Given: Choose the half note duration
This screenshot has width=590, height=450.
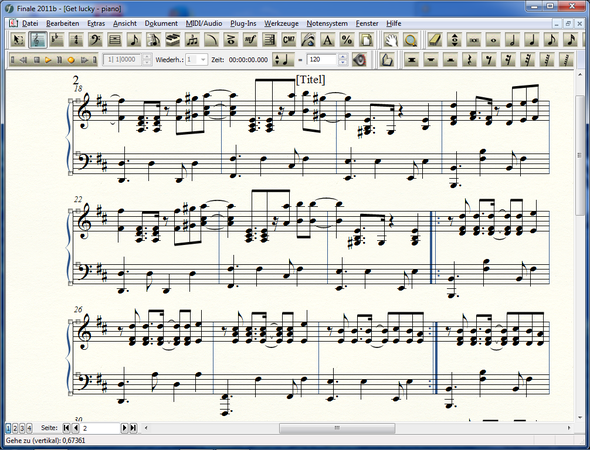Looking at the screenshot, I should 512,40.
